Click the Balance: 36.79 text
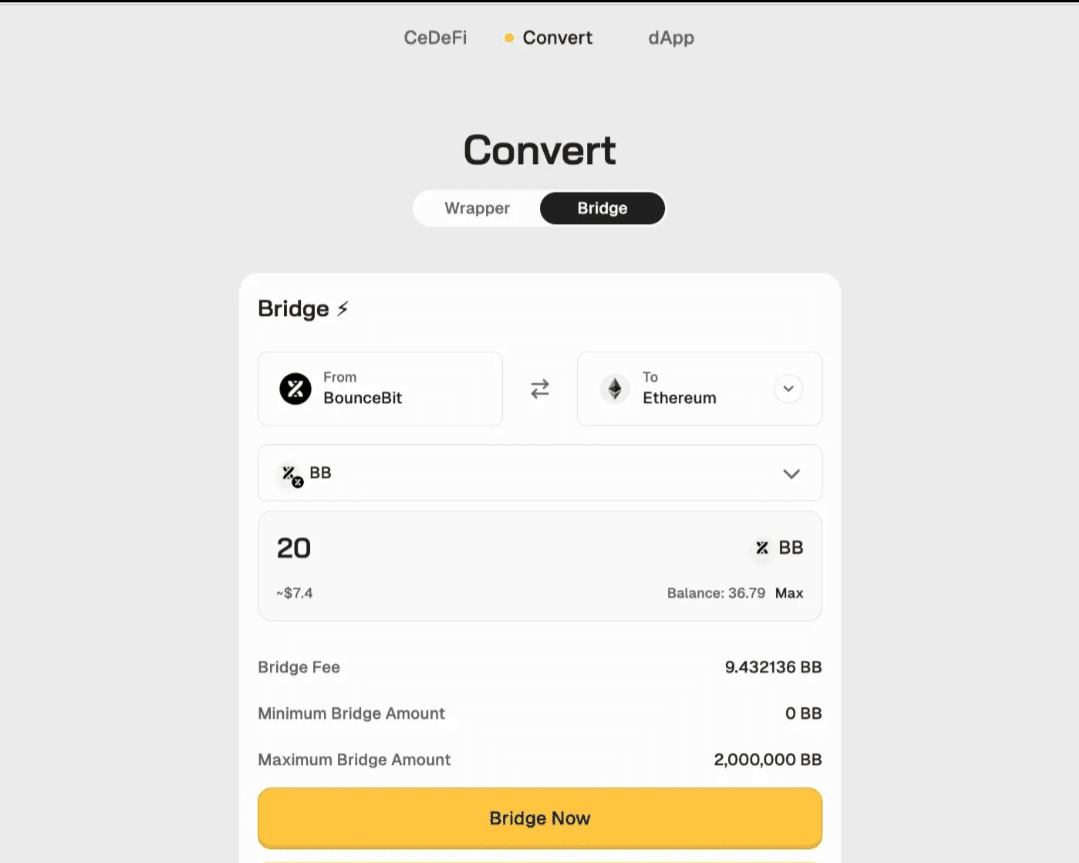 pyautogui.click(x=716, y=593)
